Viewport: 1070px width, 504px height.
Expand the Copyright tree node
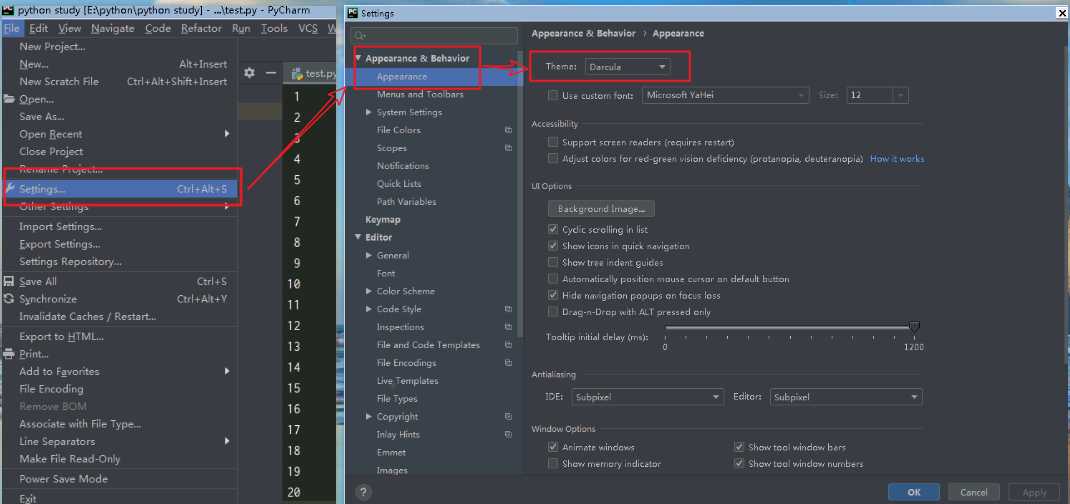point(369,417)
